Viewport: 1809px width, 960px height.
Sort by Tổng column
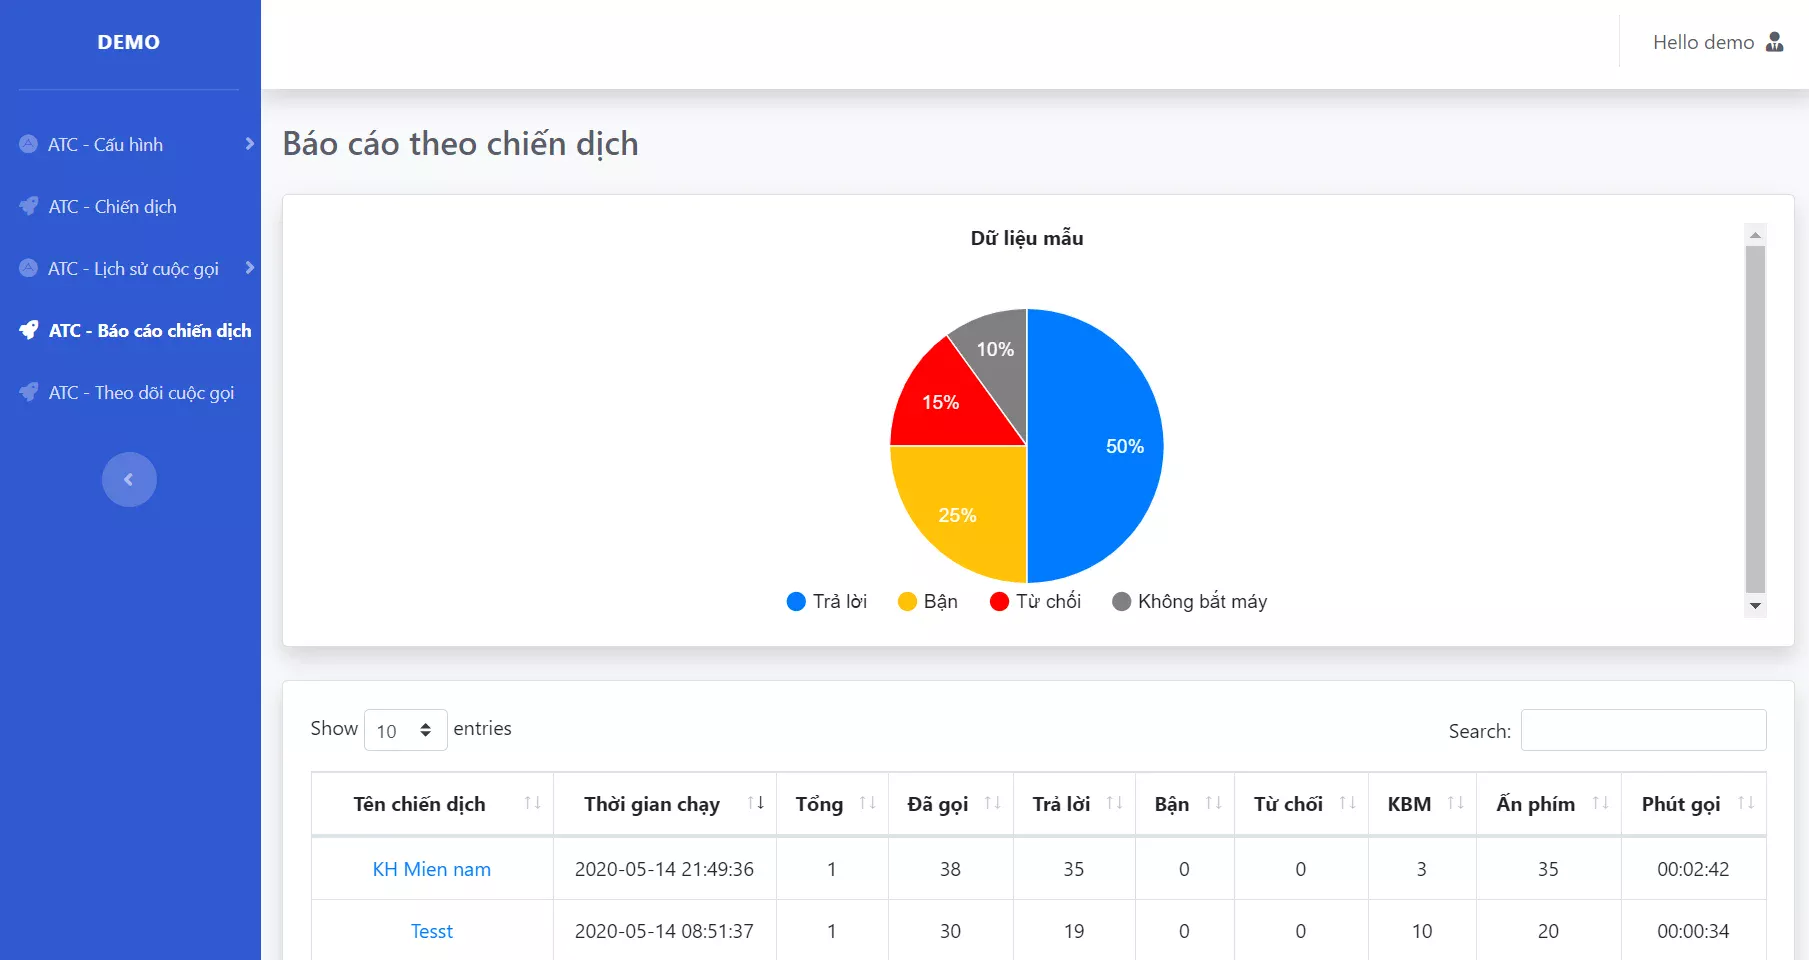(832, 804)
